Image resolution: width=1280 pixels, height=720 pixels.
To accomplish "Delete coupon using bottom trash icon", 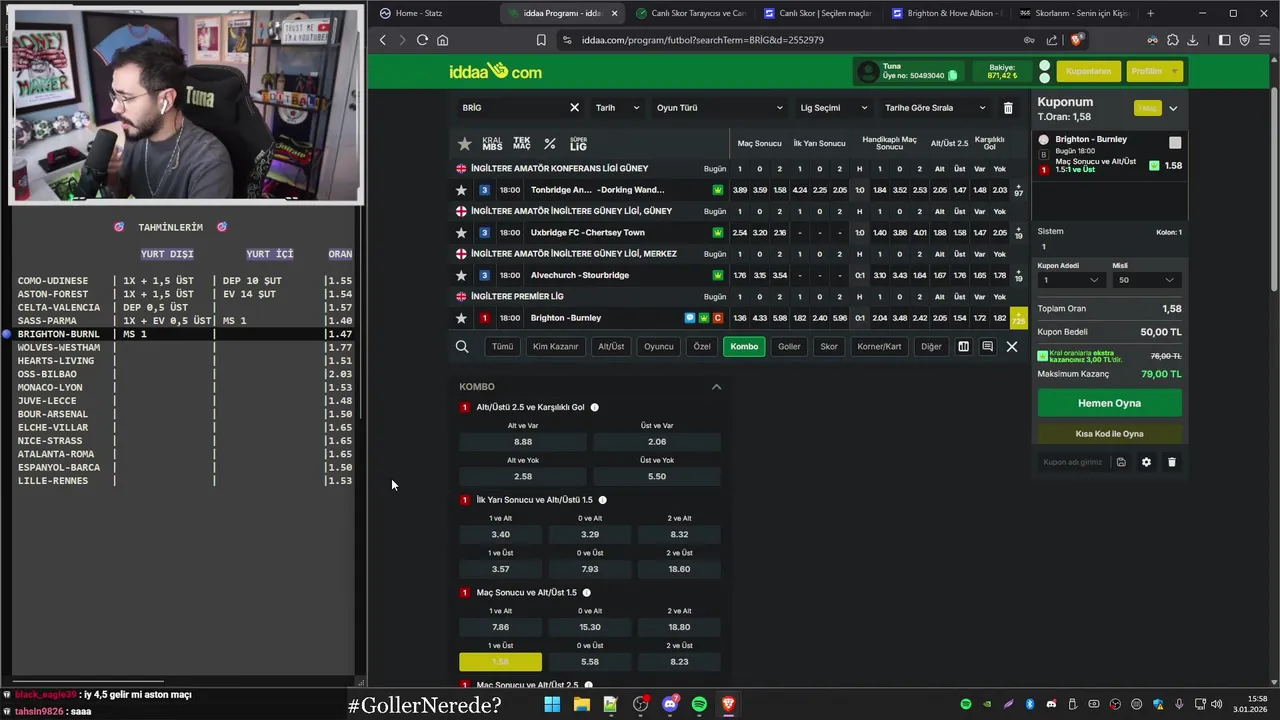I will click(1172, 462).
